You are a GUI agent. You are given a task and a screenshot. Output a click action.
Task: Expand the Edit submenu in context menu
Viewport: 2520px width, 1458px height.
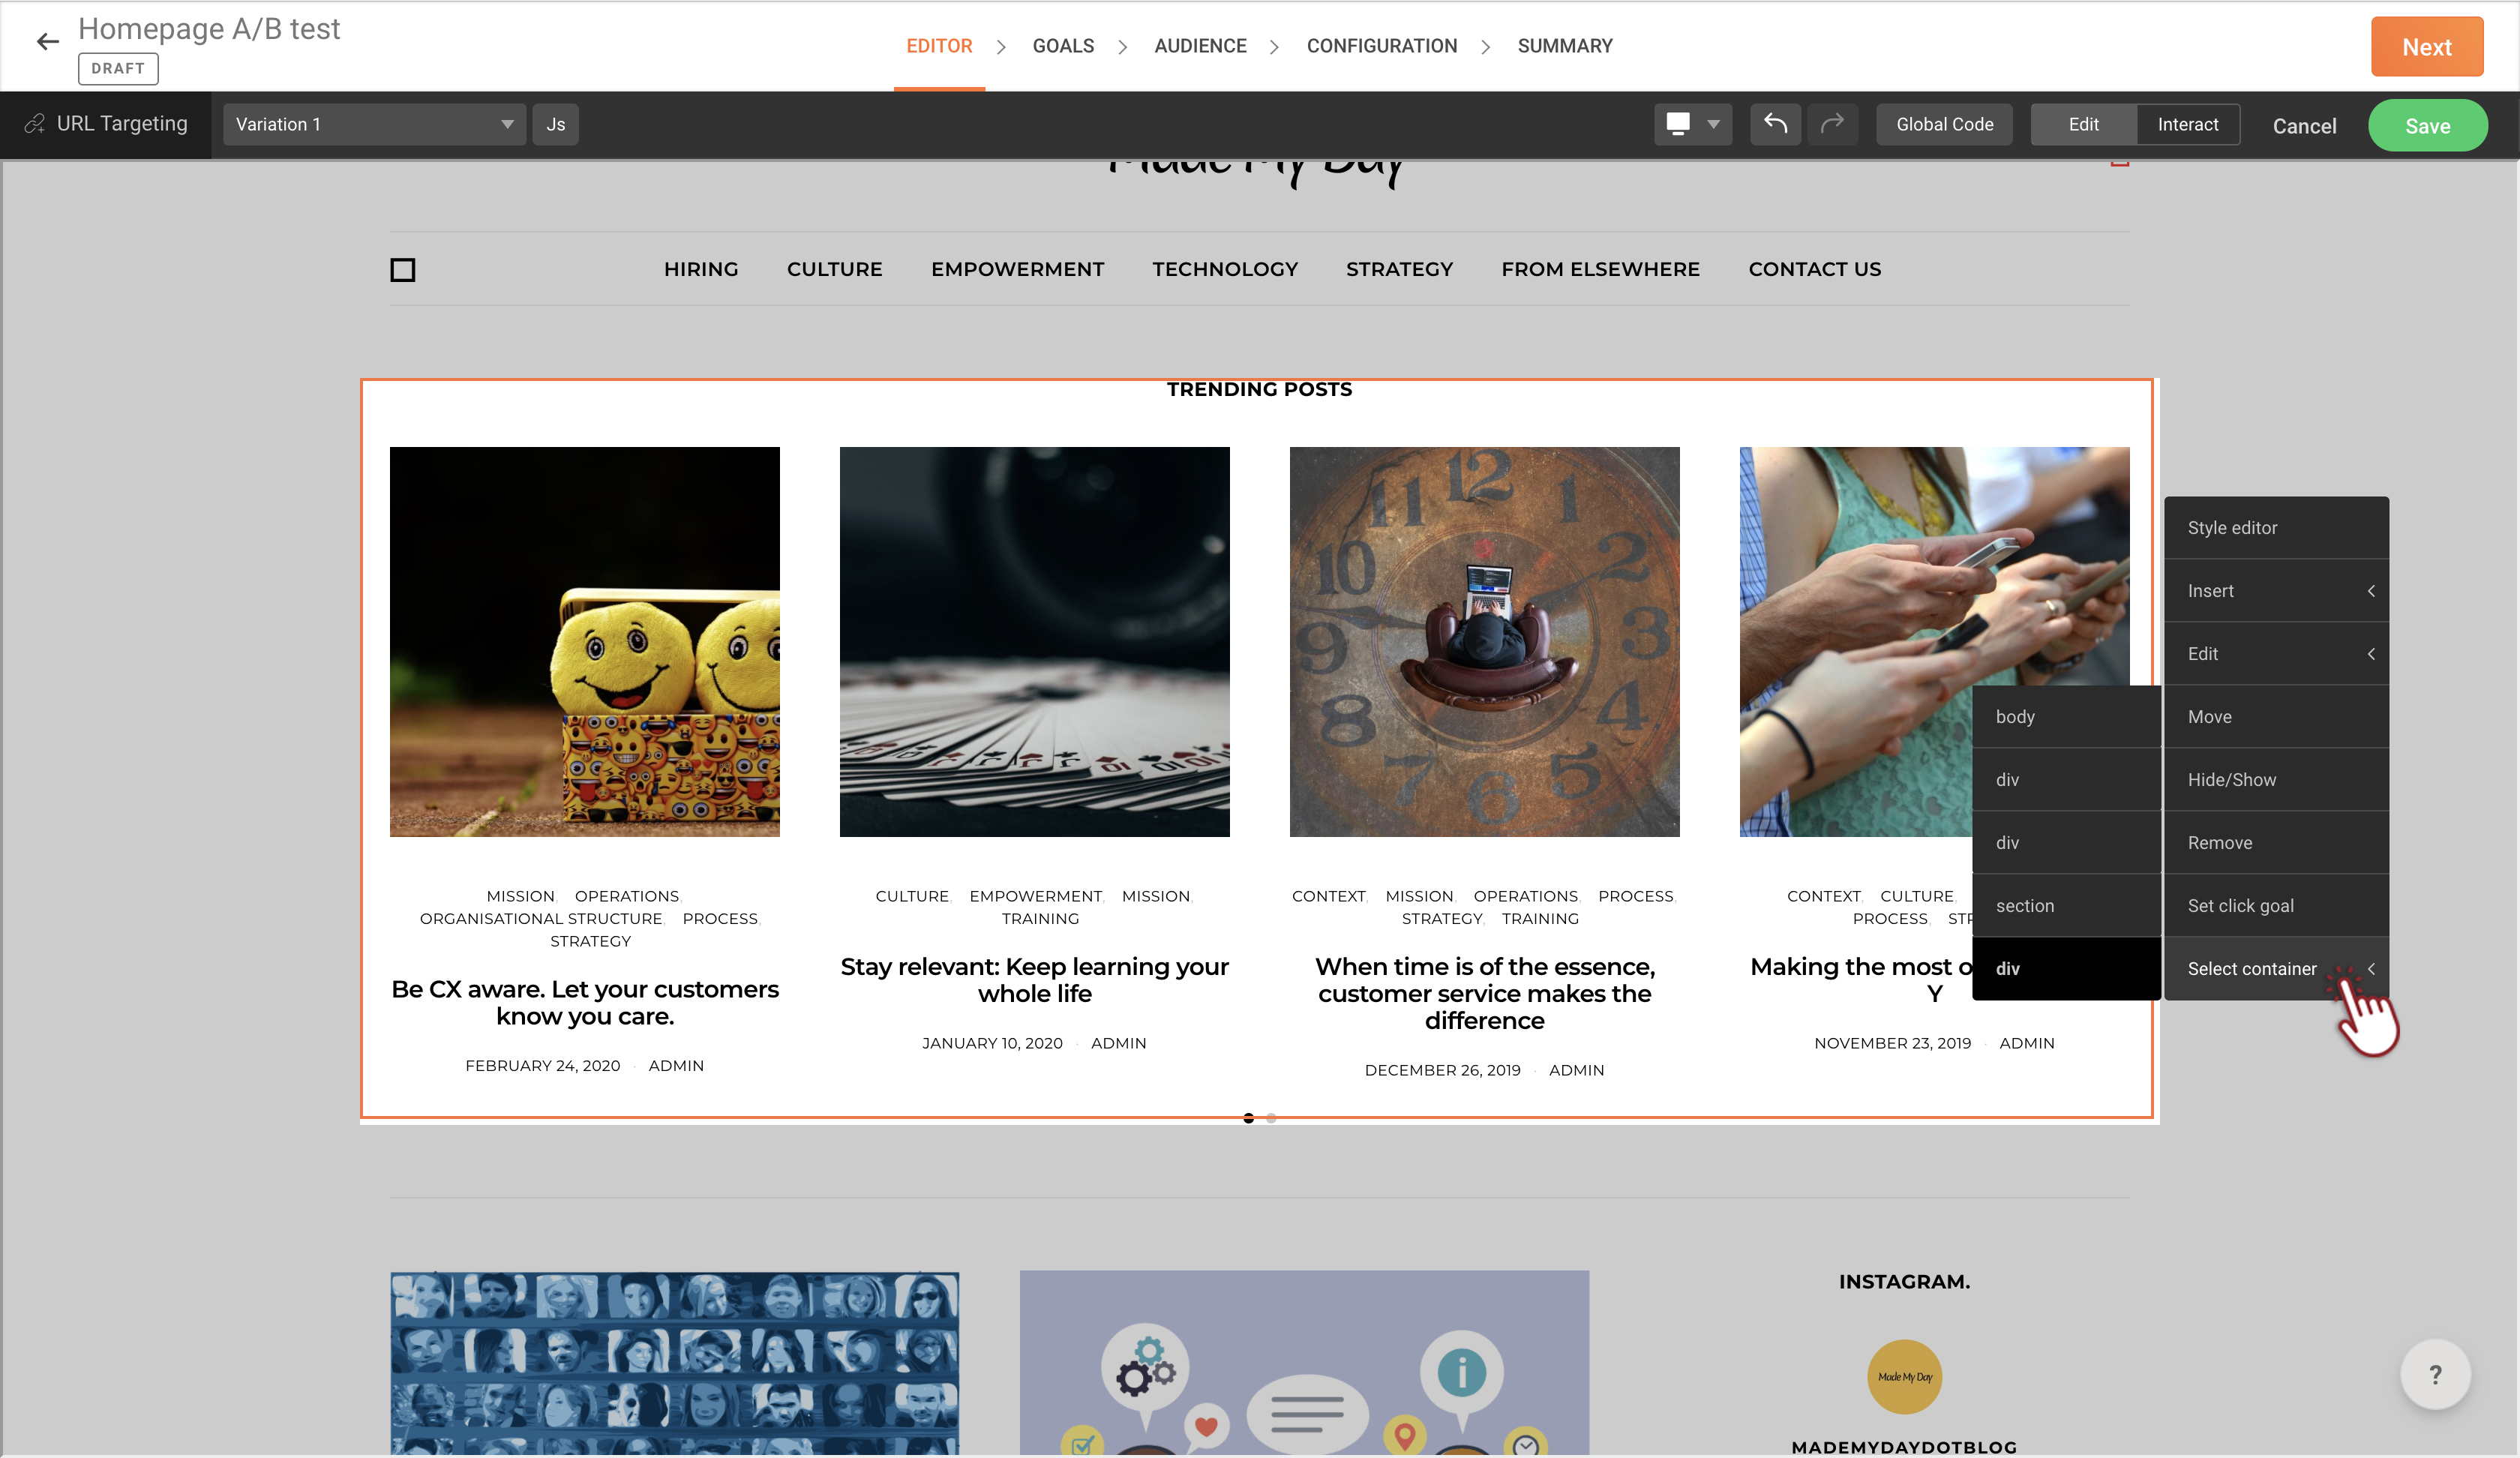(2276, 654)
